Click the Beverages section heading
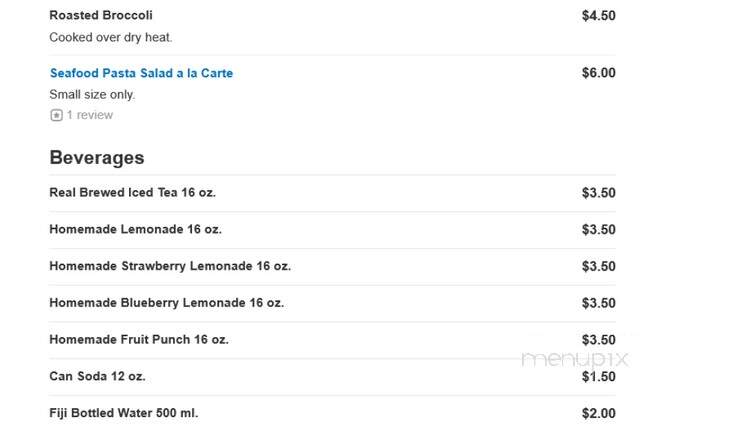This screenshot has height=442, width=754. [97, 158]
